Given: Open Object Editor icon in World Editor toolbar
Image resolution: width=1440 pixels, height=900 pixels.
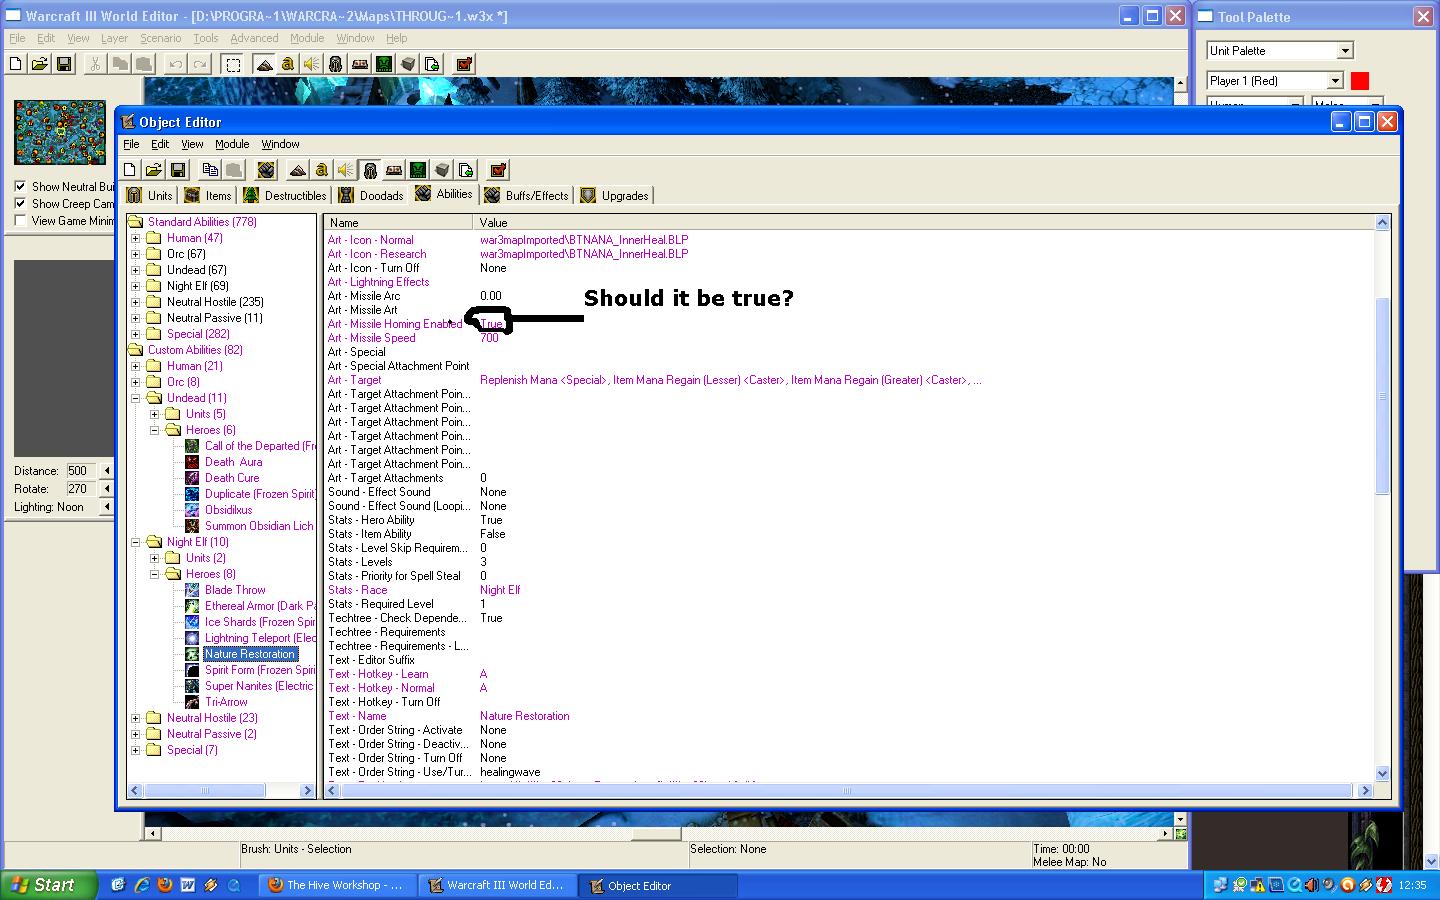Looking at the screenshot, I should coord(336,65).
